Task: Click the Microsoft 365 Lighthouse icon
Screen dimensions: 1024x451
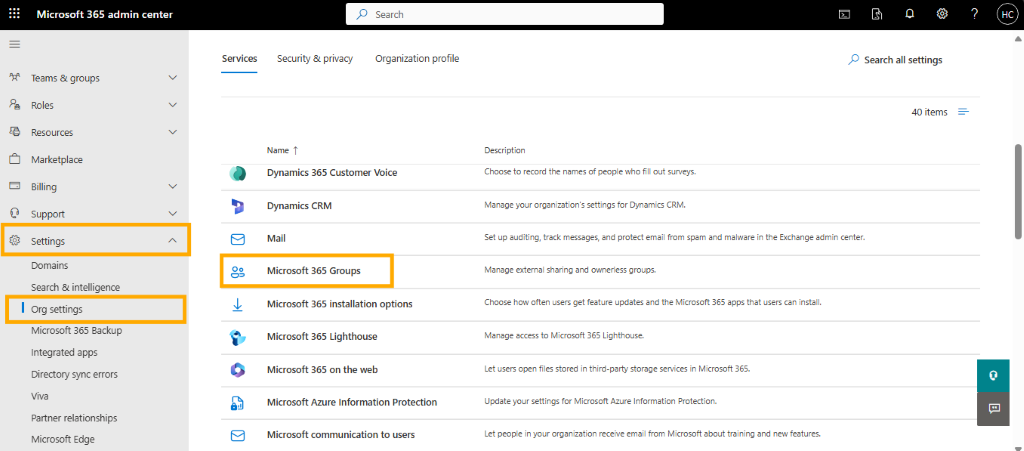Action: coord(238,337)
